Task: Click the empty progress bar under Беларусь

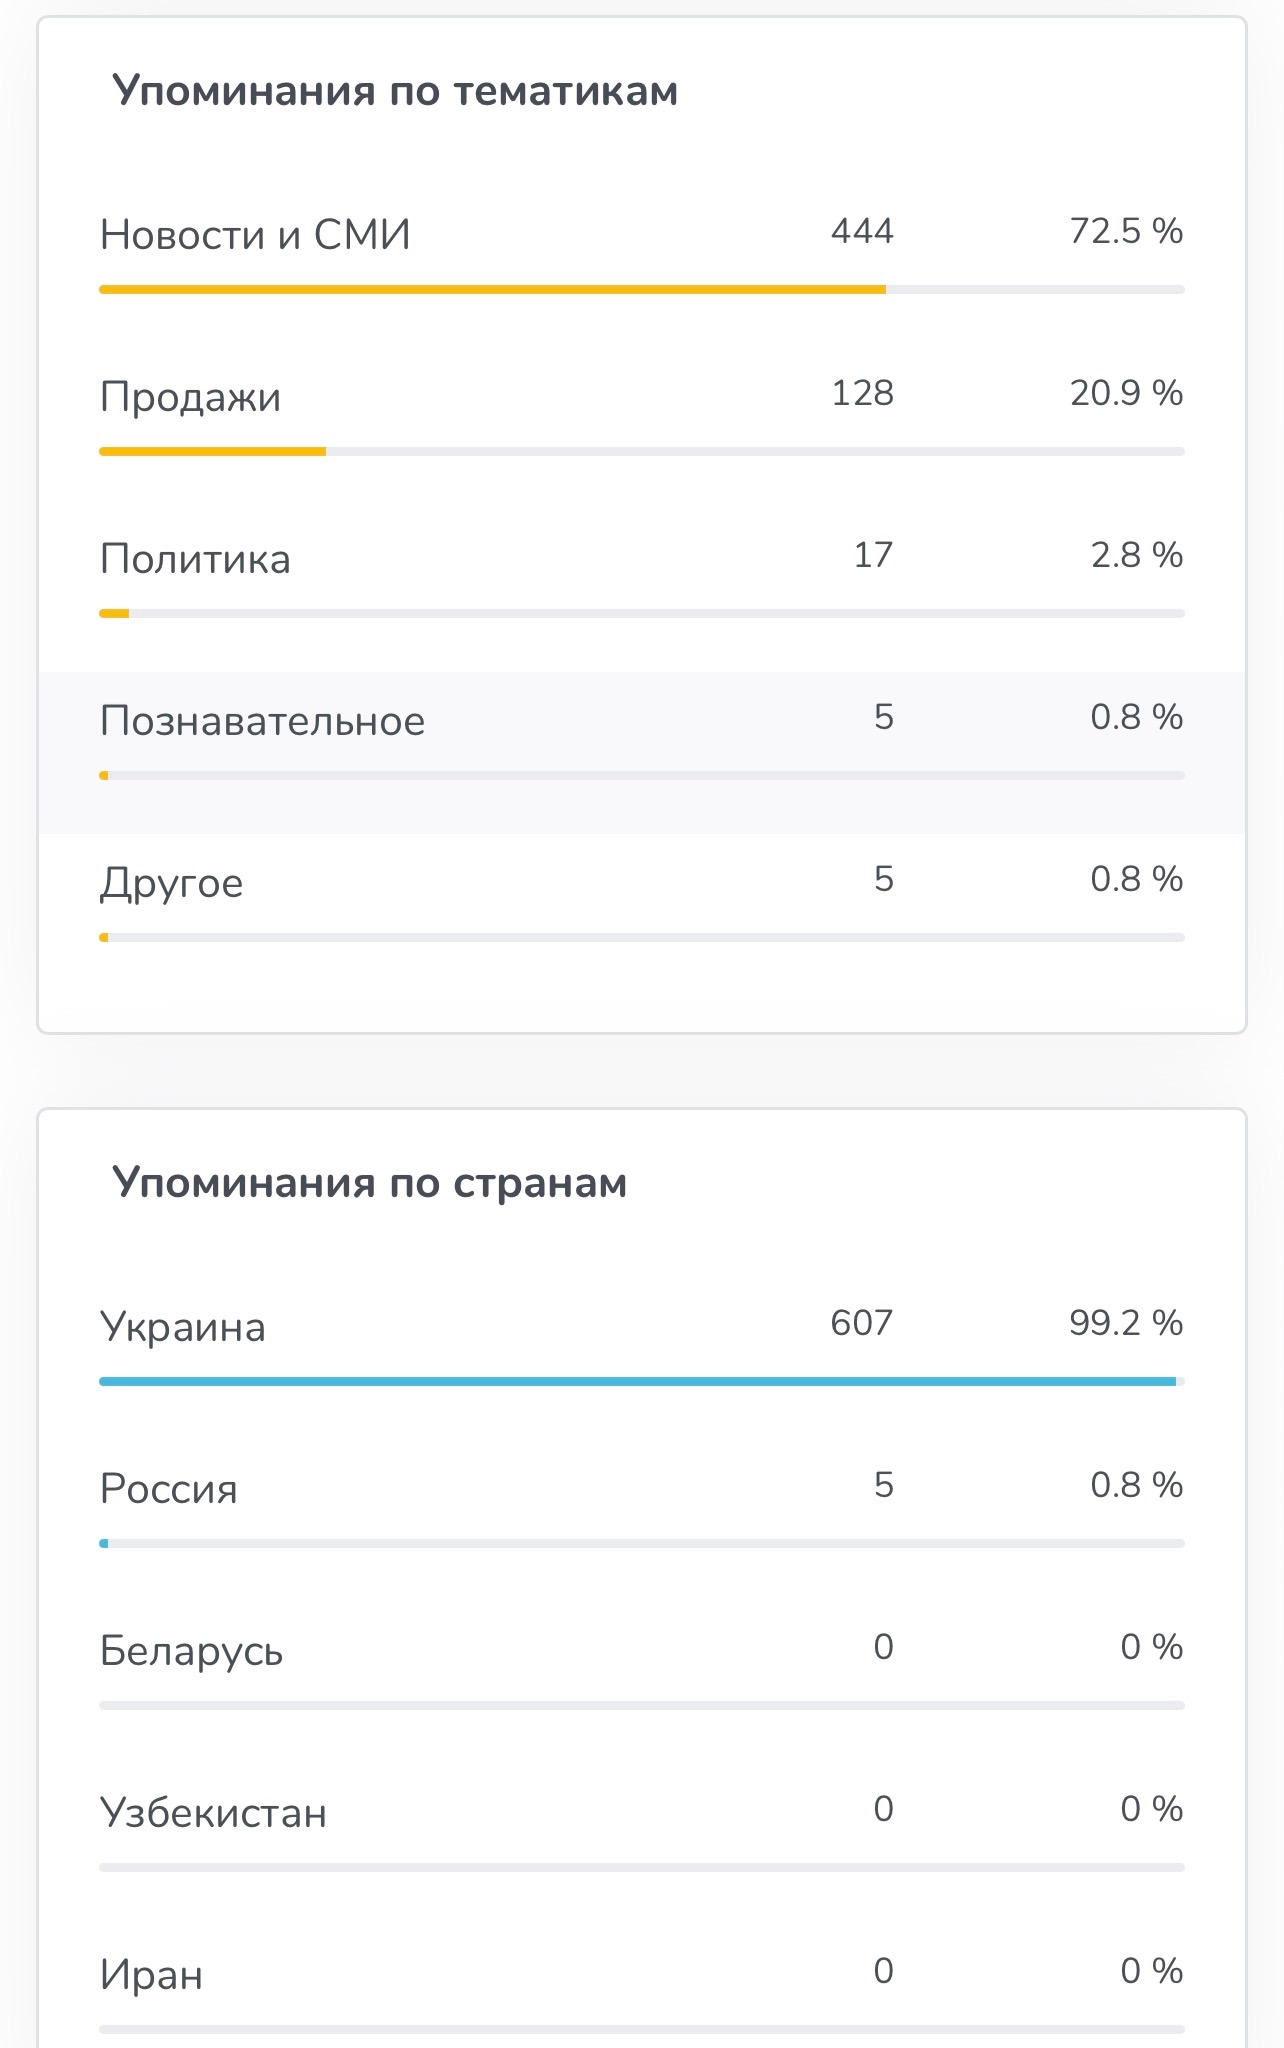Action: pos(641,1706)
